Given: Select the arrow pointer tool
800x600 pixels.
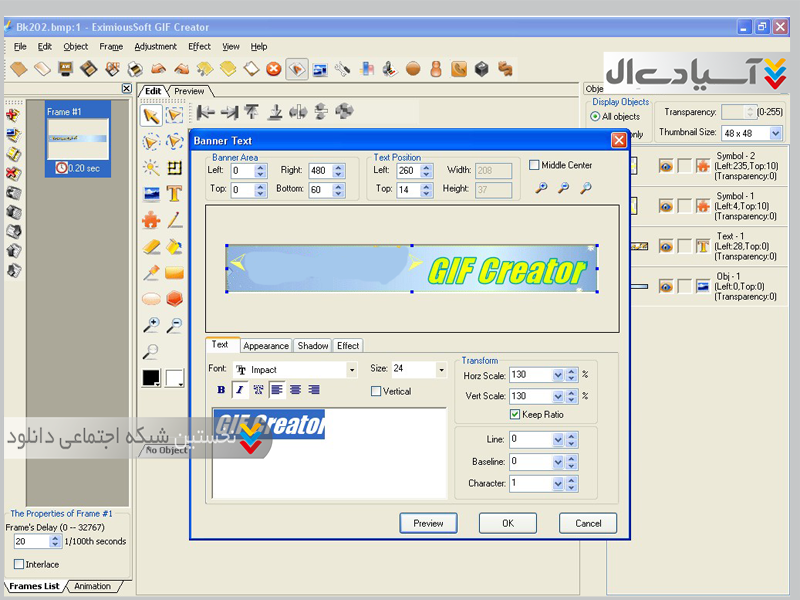Looking at the screenshot, I should (151, 116).
